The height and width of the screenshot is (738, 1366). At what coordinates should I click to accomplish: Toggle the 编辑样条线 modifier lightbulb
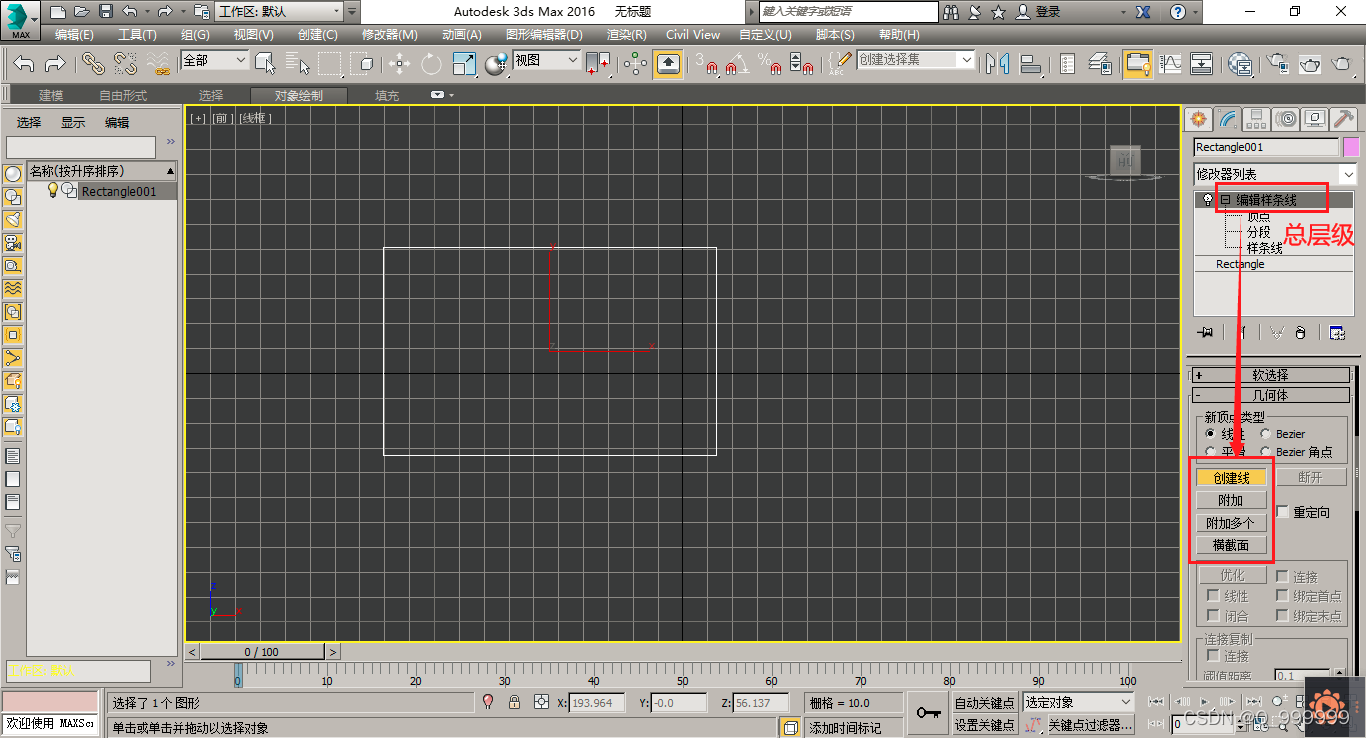click(1208, 200)
